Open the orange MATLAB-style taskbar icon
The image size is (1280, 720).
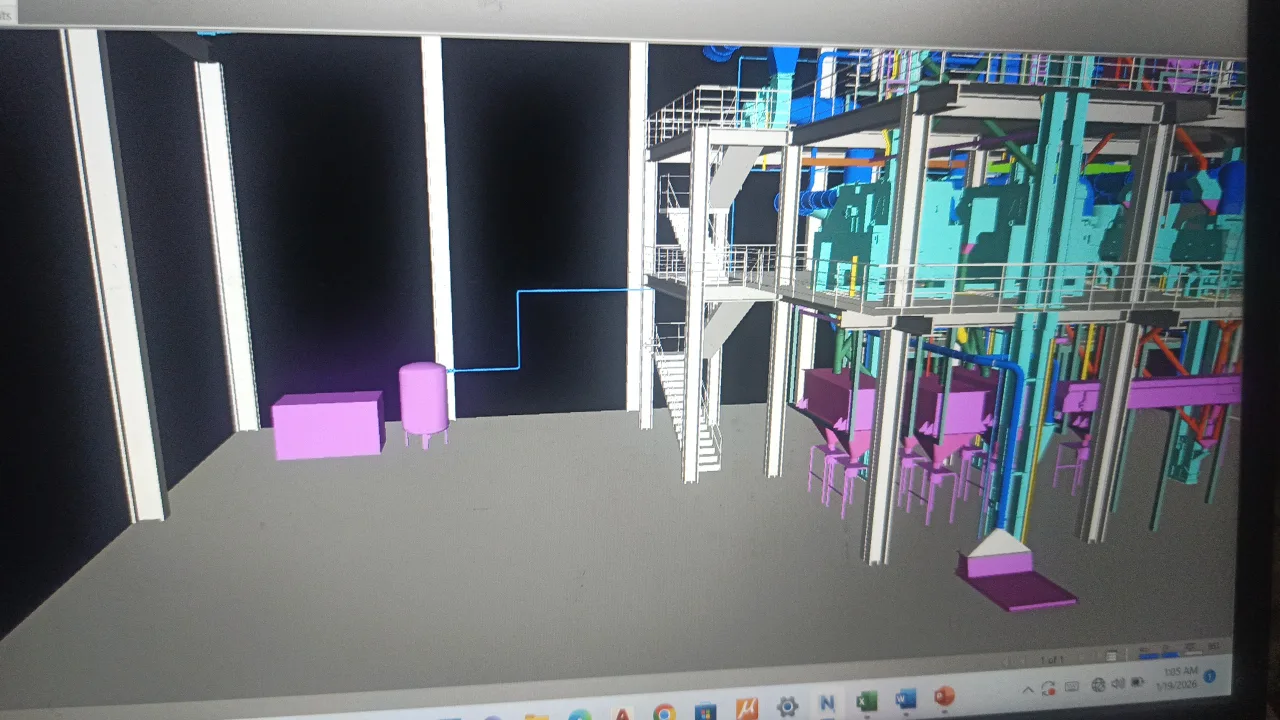click(746, 709)
